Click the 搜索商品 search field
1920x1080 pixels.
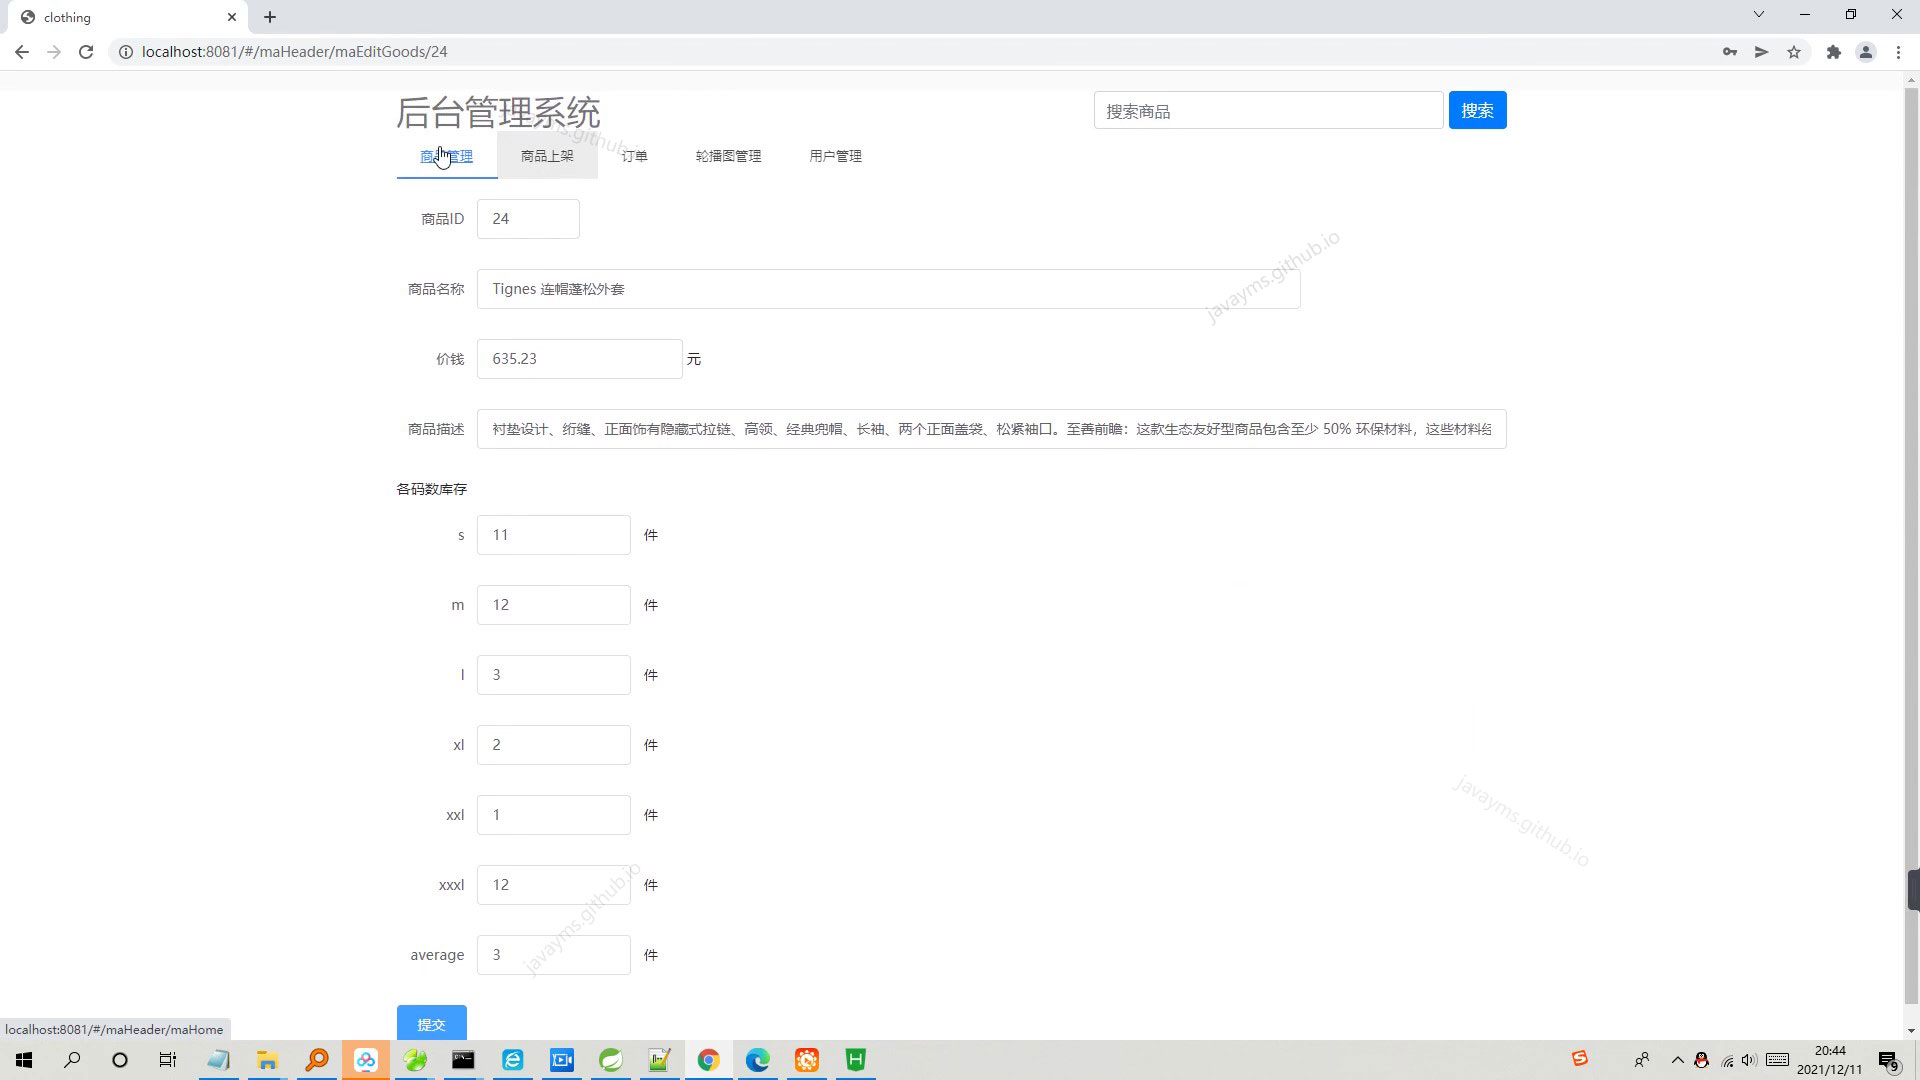[1268, 111]
